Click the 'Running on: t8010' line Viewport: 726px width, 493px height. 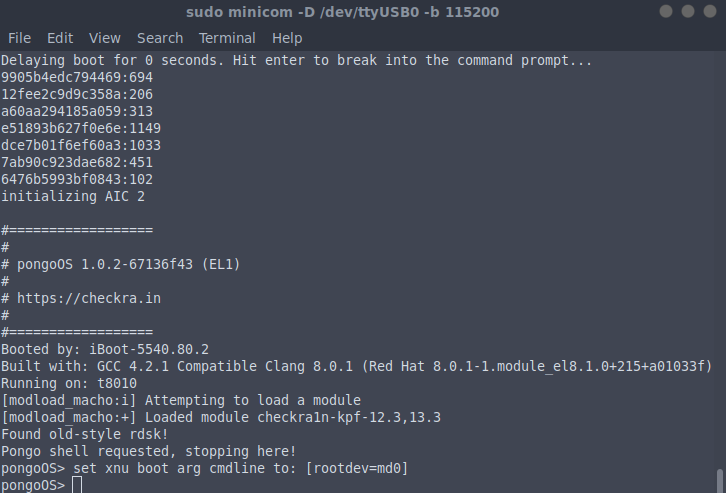pyautogui.click(x=69, y=383)
